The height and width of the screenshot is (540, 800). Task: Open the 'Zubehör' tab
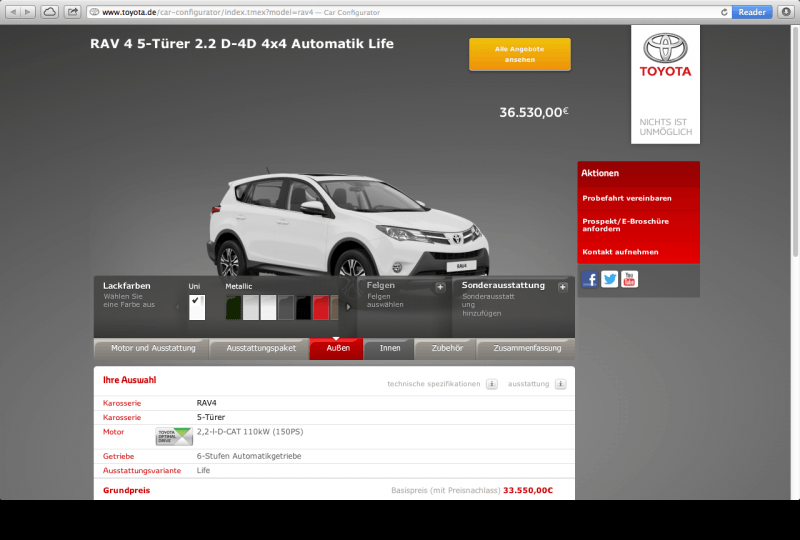click(x=446, y=349)
